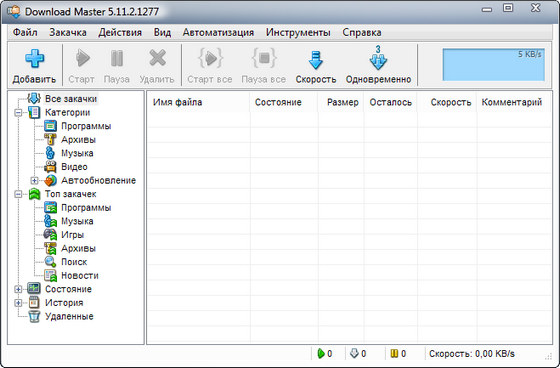Image resolution: width=560 pixels, height=368 pixels.
Task: Click the Пауза все toolbar icon
Action: click(x=264, y=58)
